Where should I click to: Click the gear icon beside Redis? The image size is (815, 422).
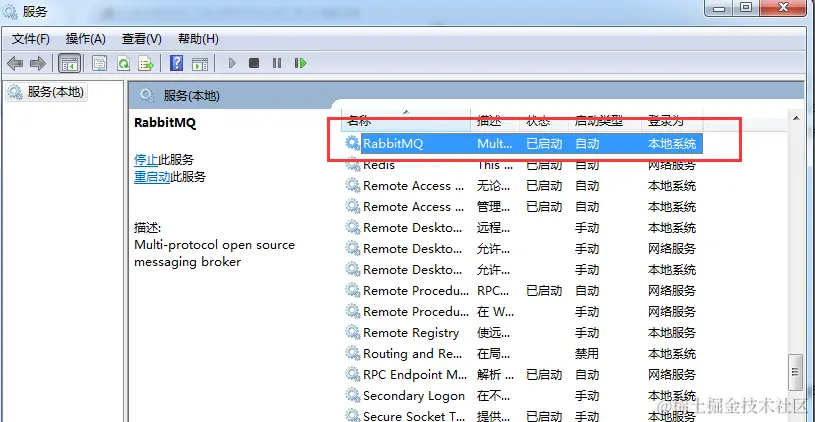pos(353,165)
